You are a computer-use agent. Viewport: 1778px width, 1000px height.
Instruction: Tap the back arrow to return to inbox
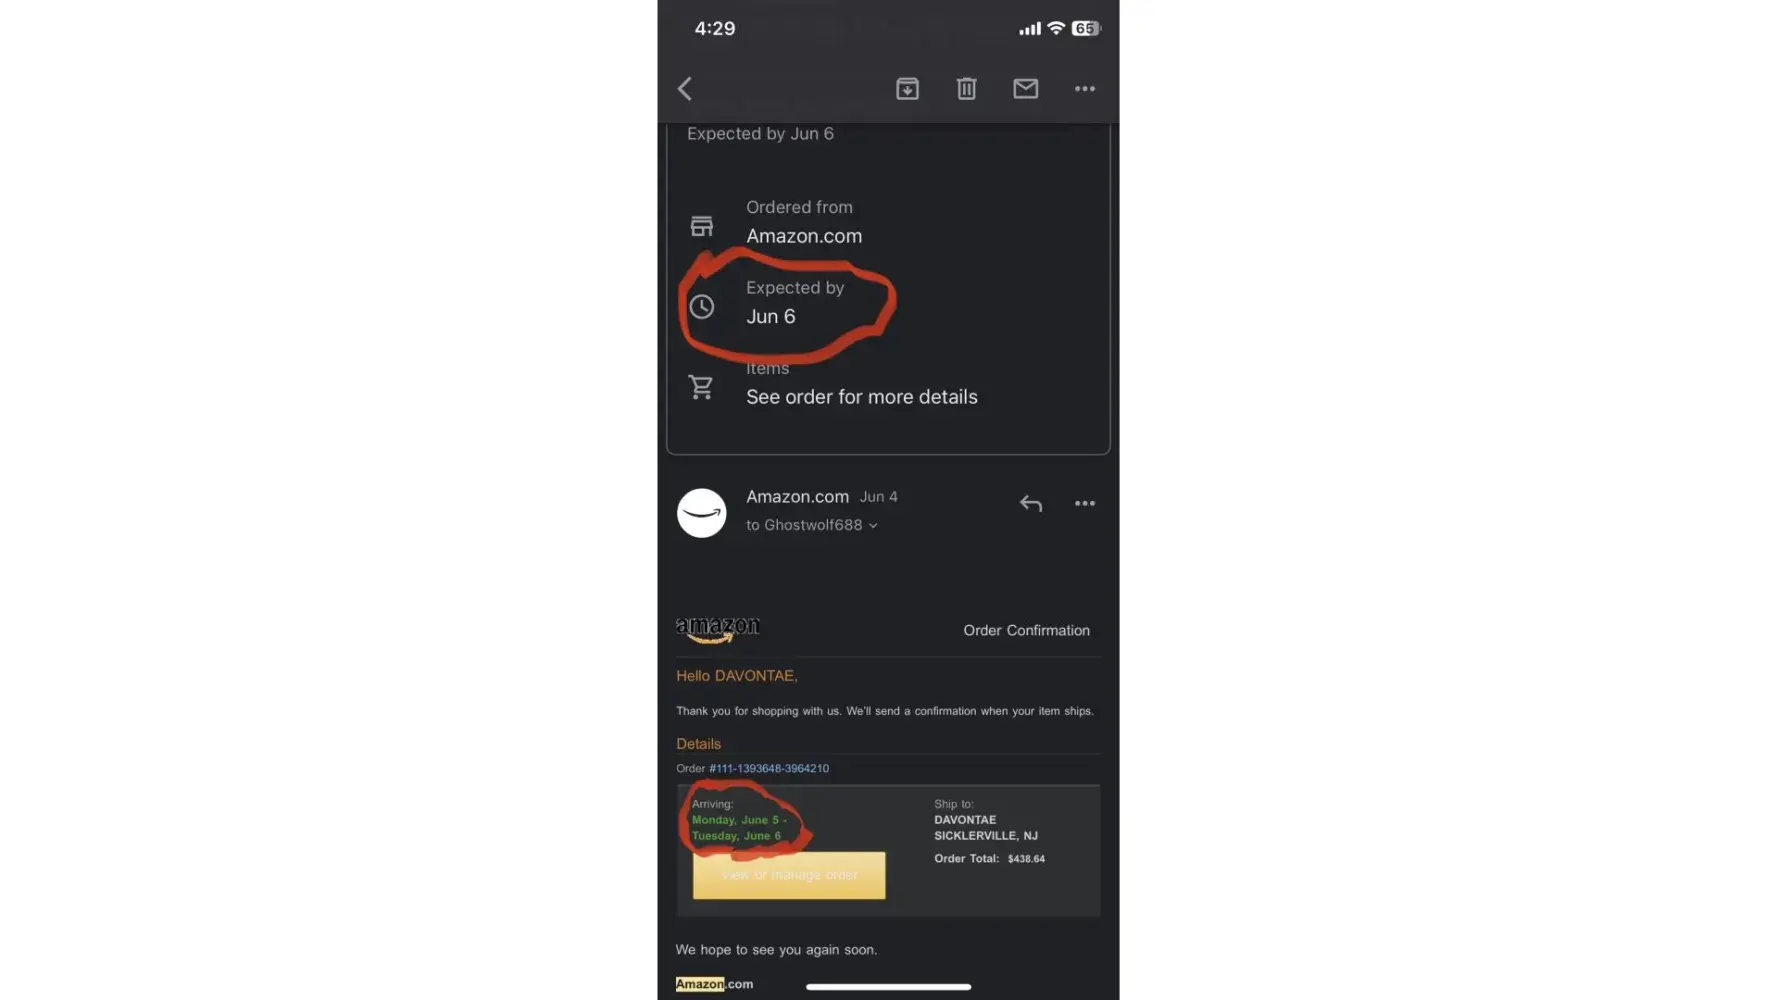tap(685, 89)
